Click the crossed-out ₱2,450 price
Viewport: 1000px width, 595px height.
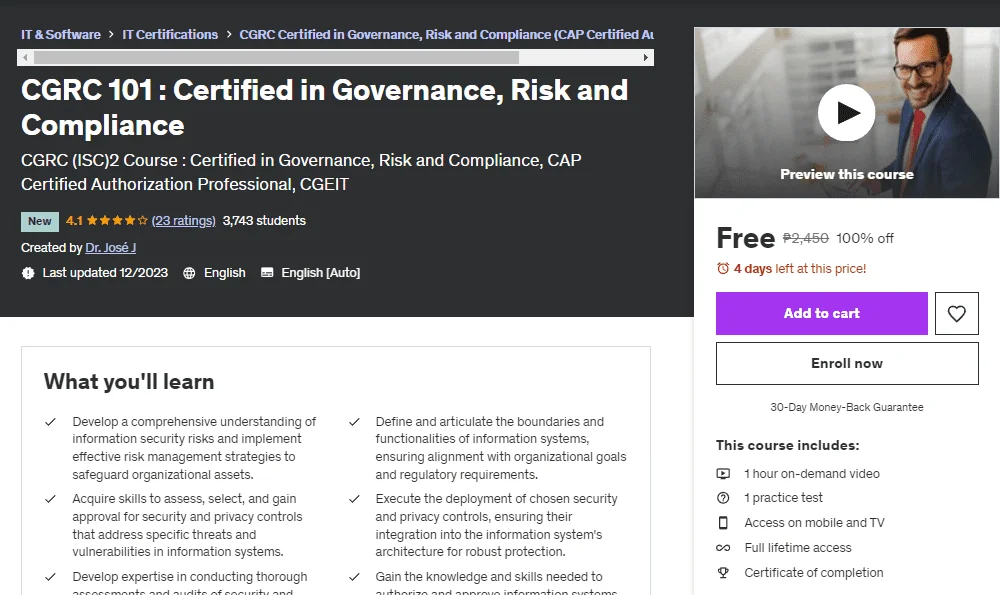coord(805,239)
